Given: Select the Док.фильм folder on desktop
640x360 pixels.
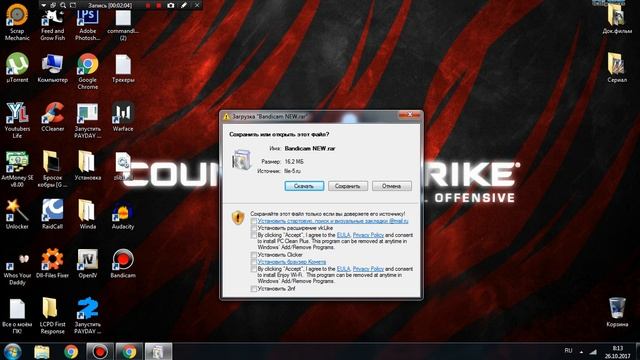Looking at the screenshot, I should (617, 20).
